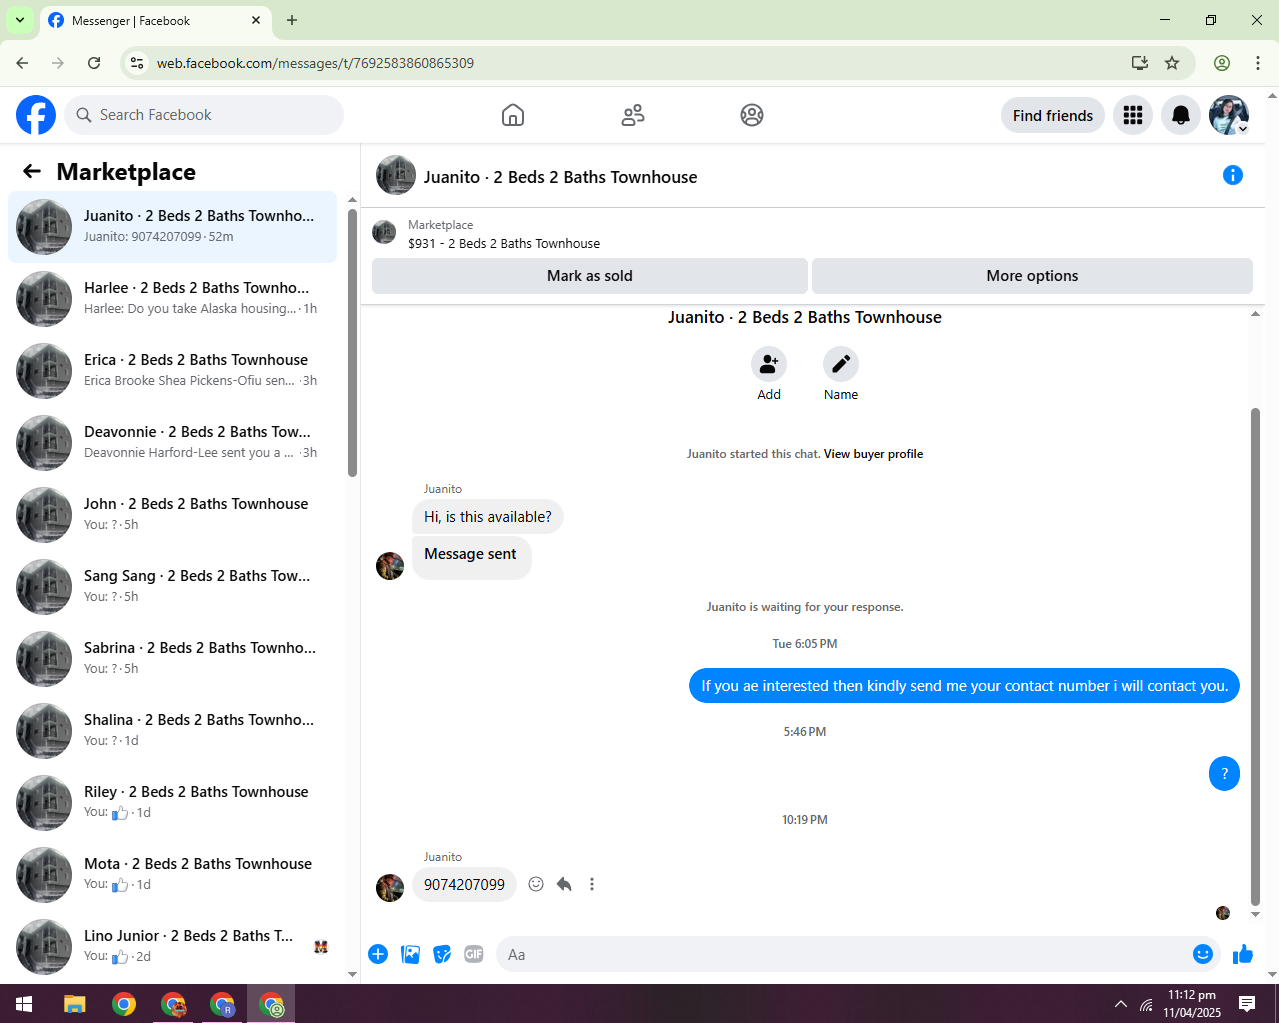Open Shalina conversation in the list
This screenshot has width=1279, height=1023.
172,731
